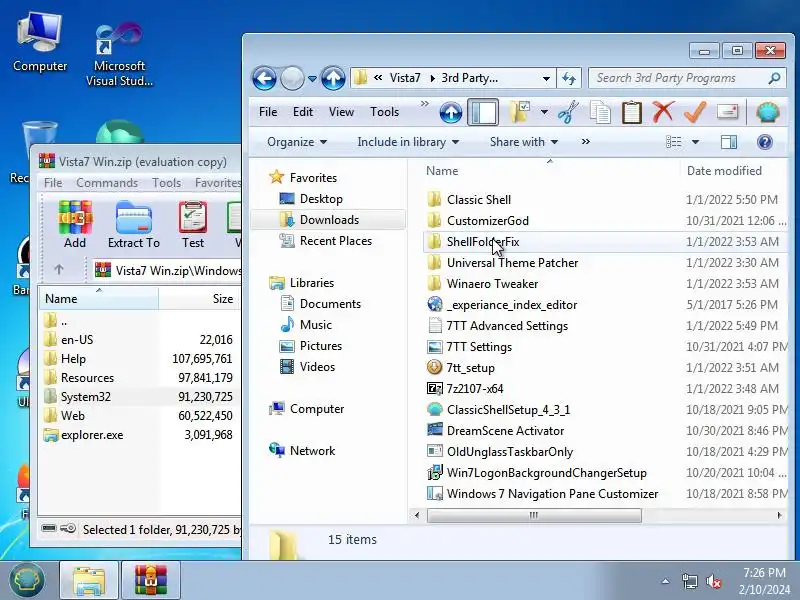Expand address bar history dropdown
Image resolution: width=800 pixels, height=600 pixels.
(546, 79)
